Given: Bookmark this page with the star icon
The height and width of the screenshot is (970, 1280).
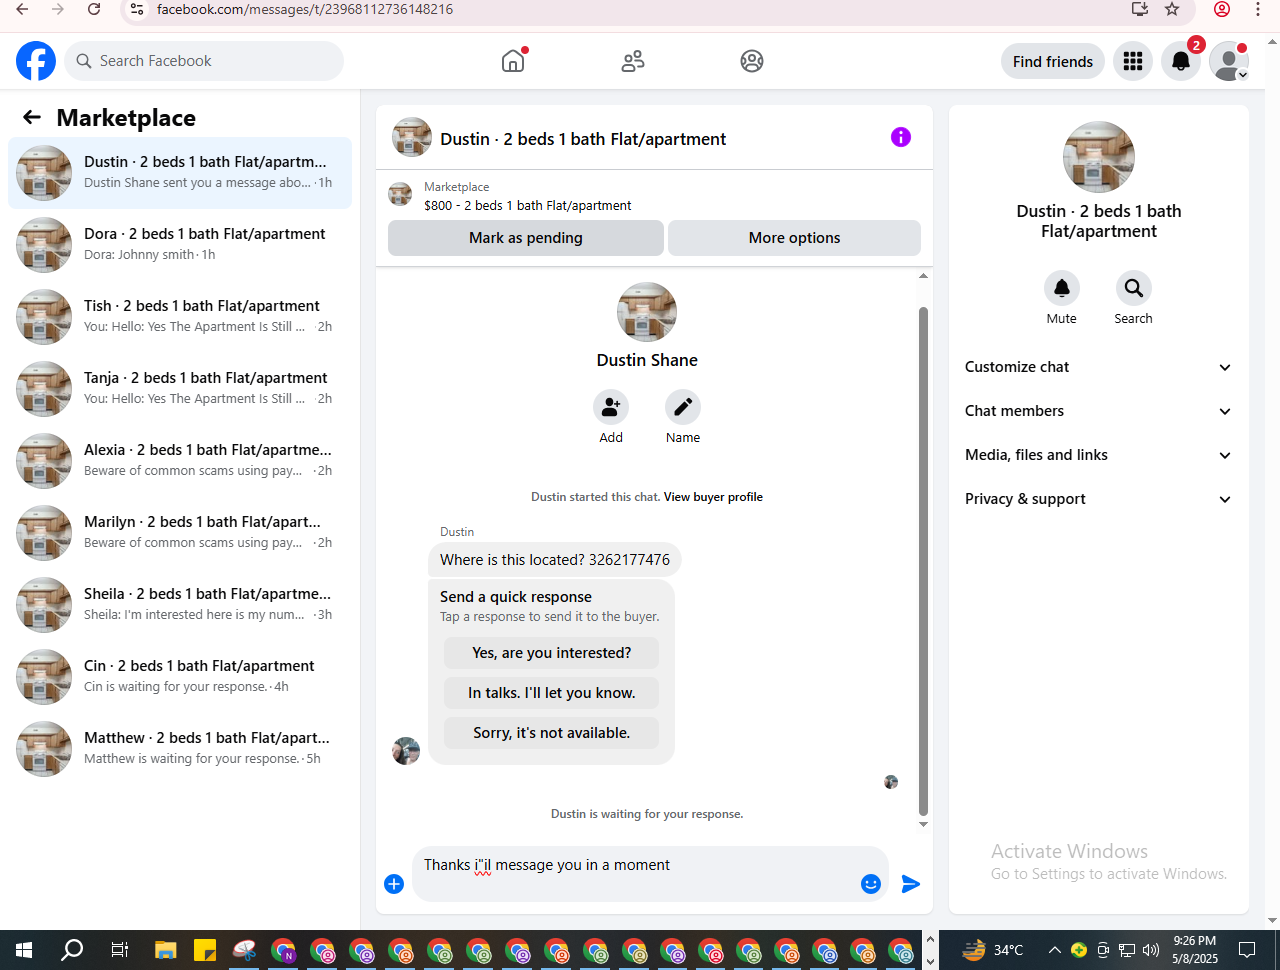Looking at the screenshot, I should 1172,9.
